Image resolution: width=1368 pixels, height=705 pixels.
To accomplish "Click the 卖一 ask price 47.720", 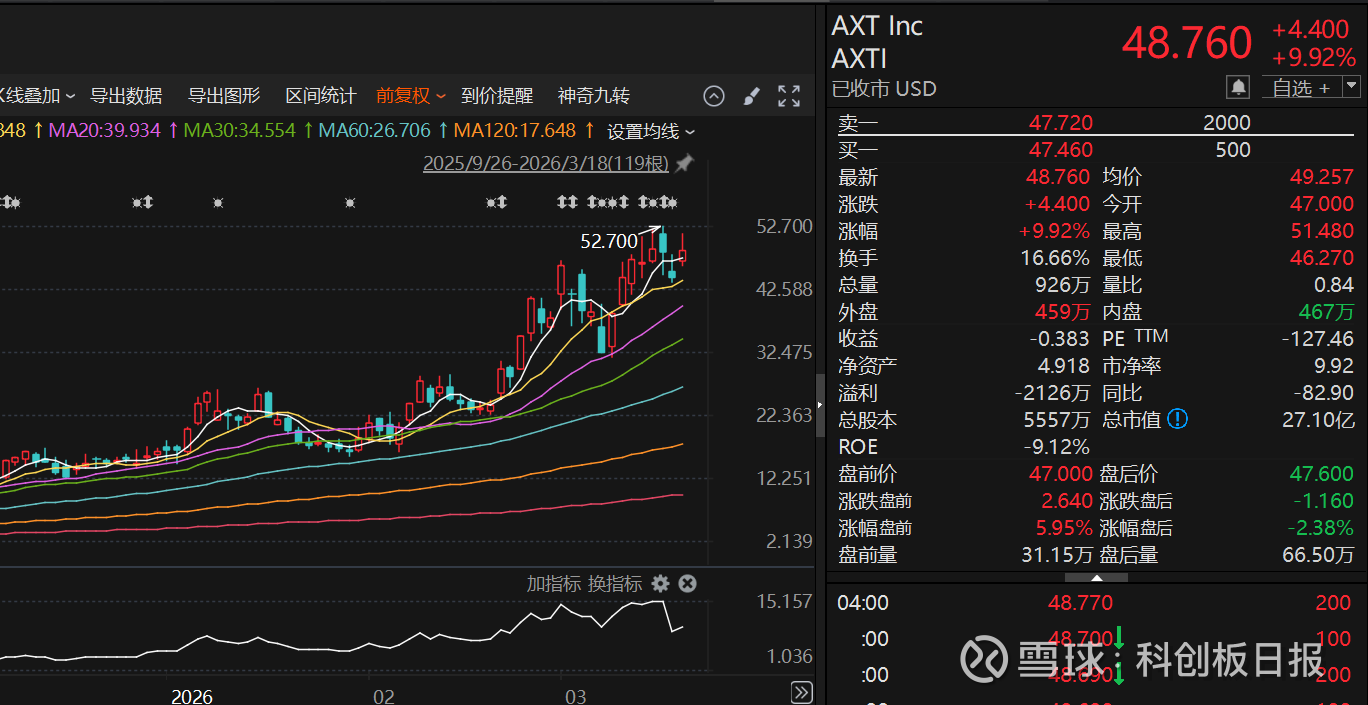I will [1061, 123].
